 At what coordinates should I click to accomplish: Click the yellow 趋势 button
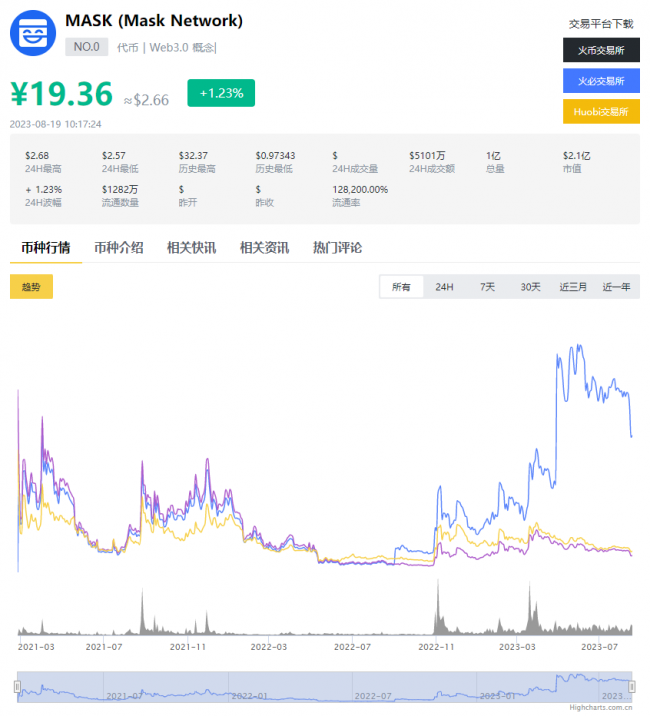click(x=32, y=287)
